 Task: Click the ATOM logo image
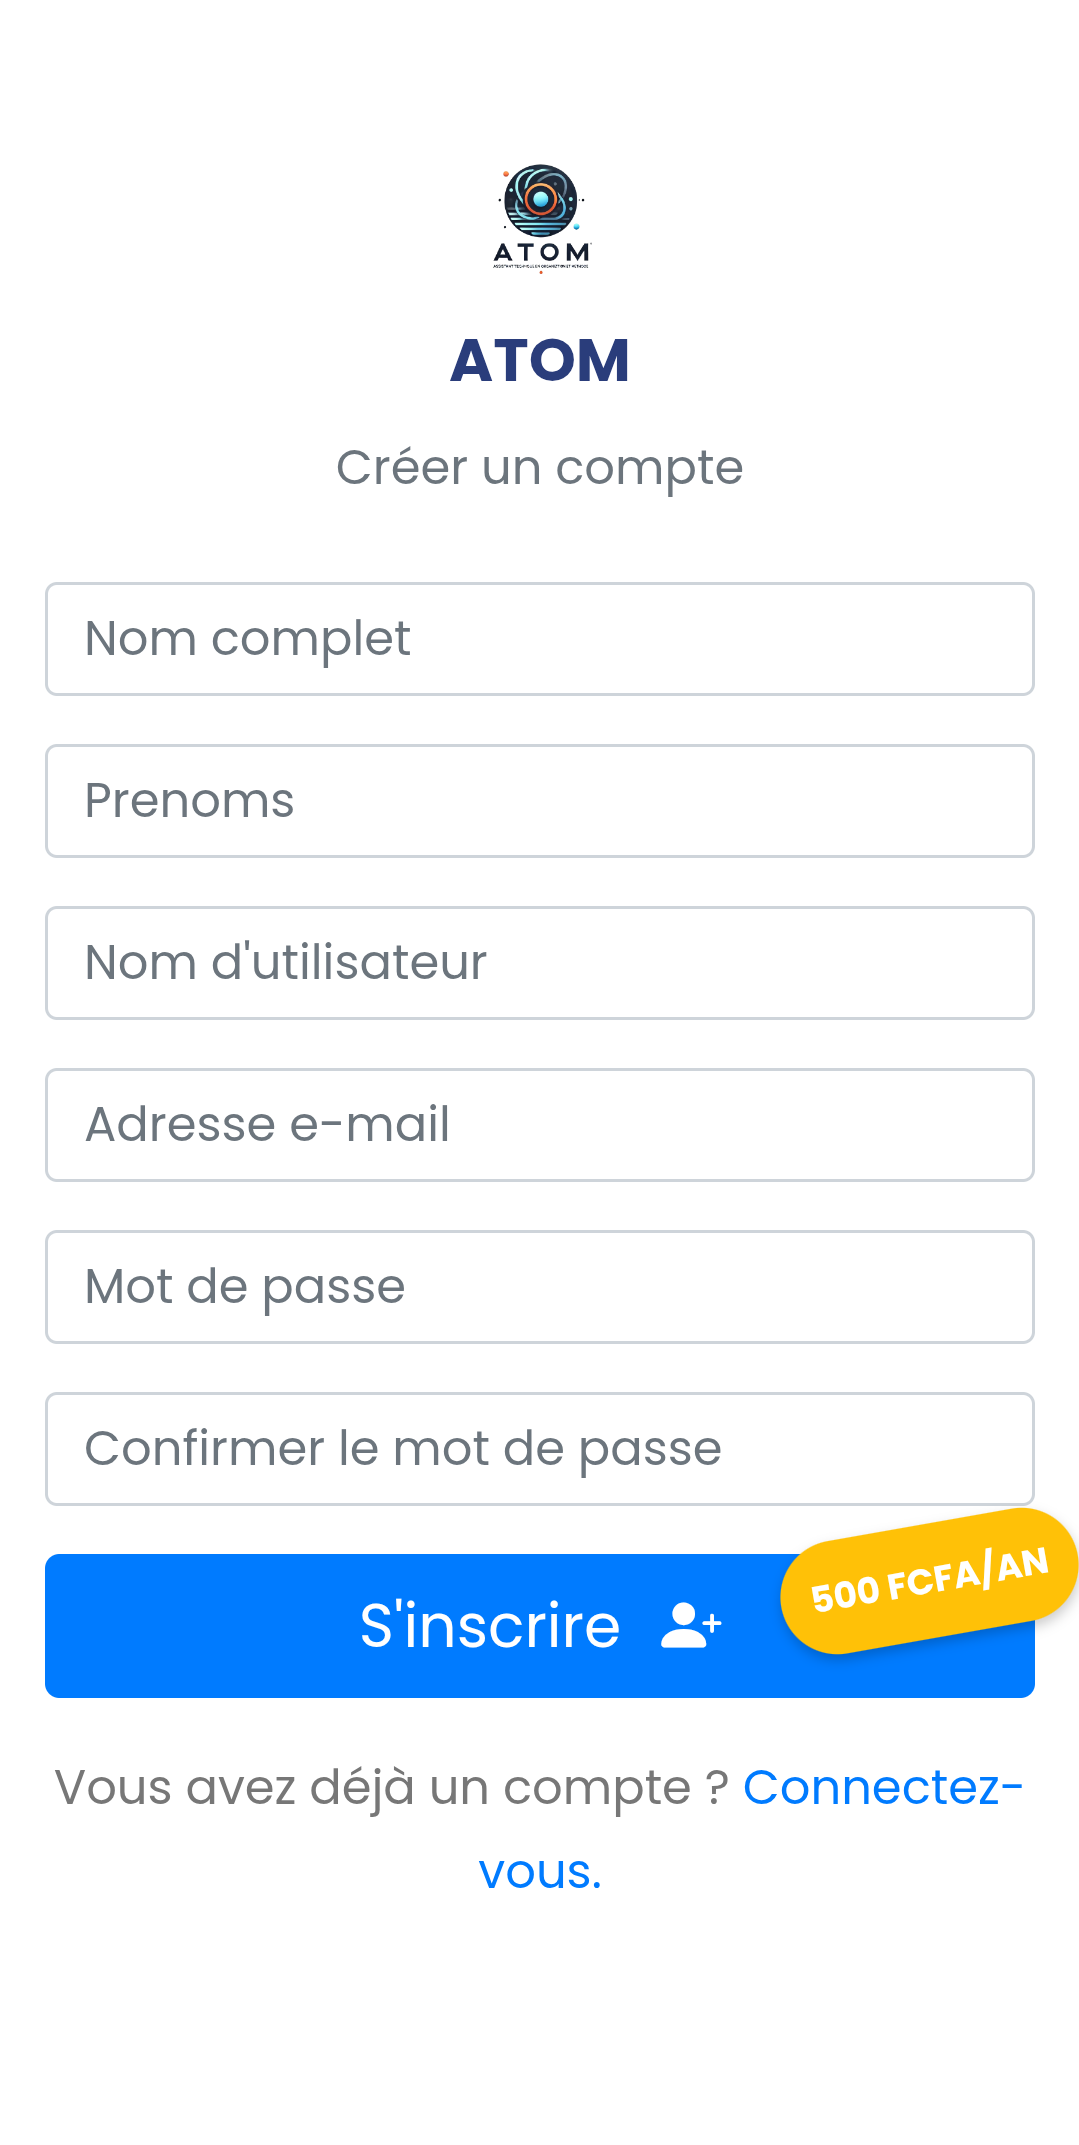coord(540,217)
